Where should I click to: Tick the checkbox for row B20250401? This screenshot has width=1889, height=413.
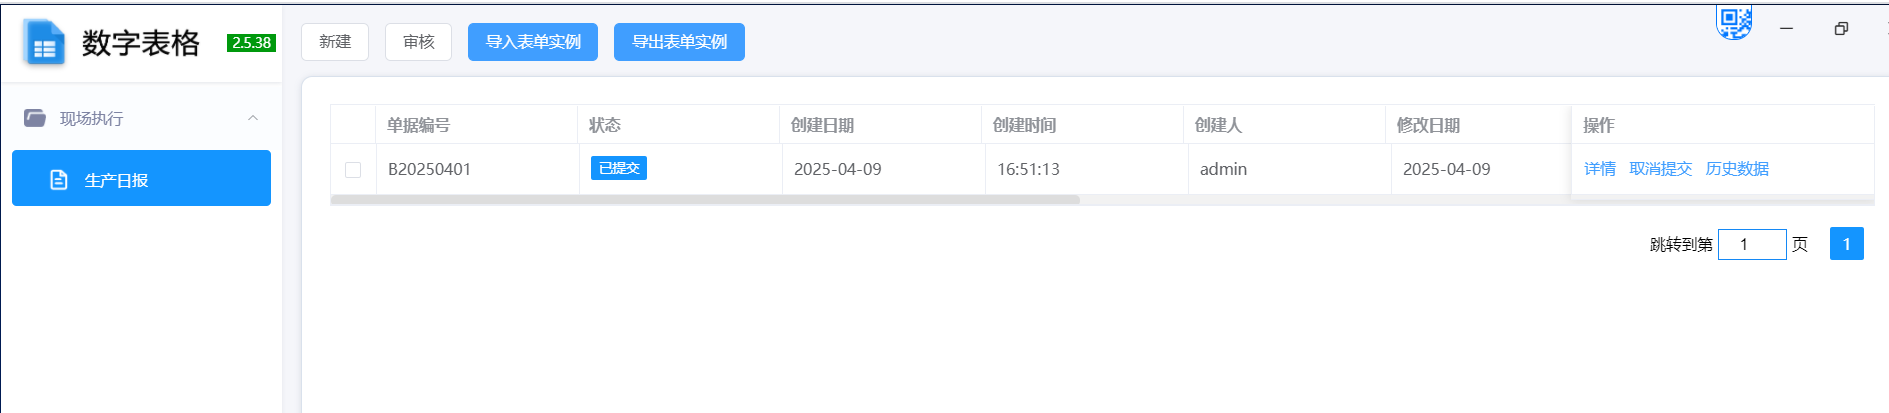[x=353, y=169]
